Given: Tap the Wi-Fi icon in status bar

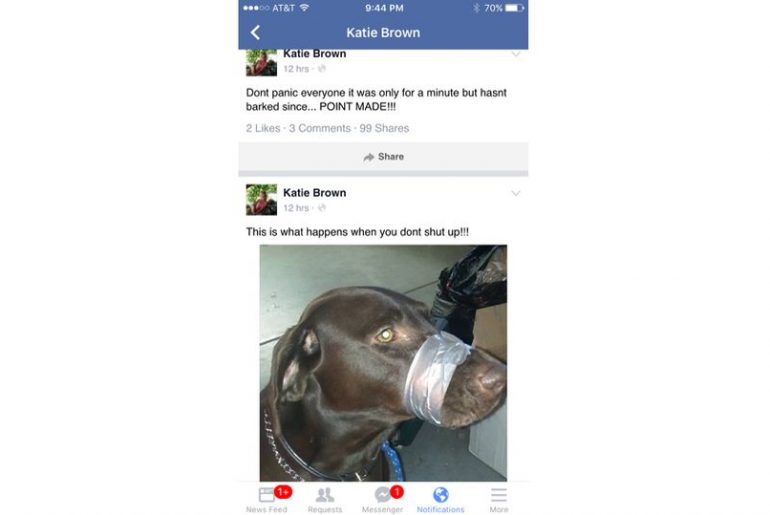Looking at the screenshot, I should tap(304, 7).
